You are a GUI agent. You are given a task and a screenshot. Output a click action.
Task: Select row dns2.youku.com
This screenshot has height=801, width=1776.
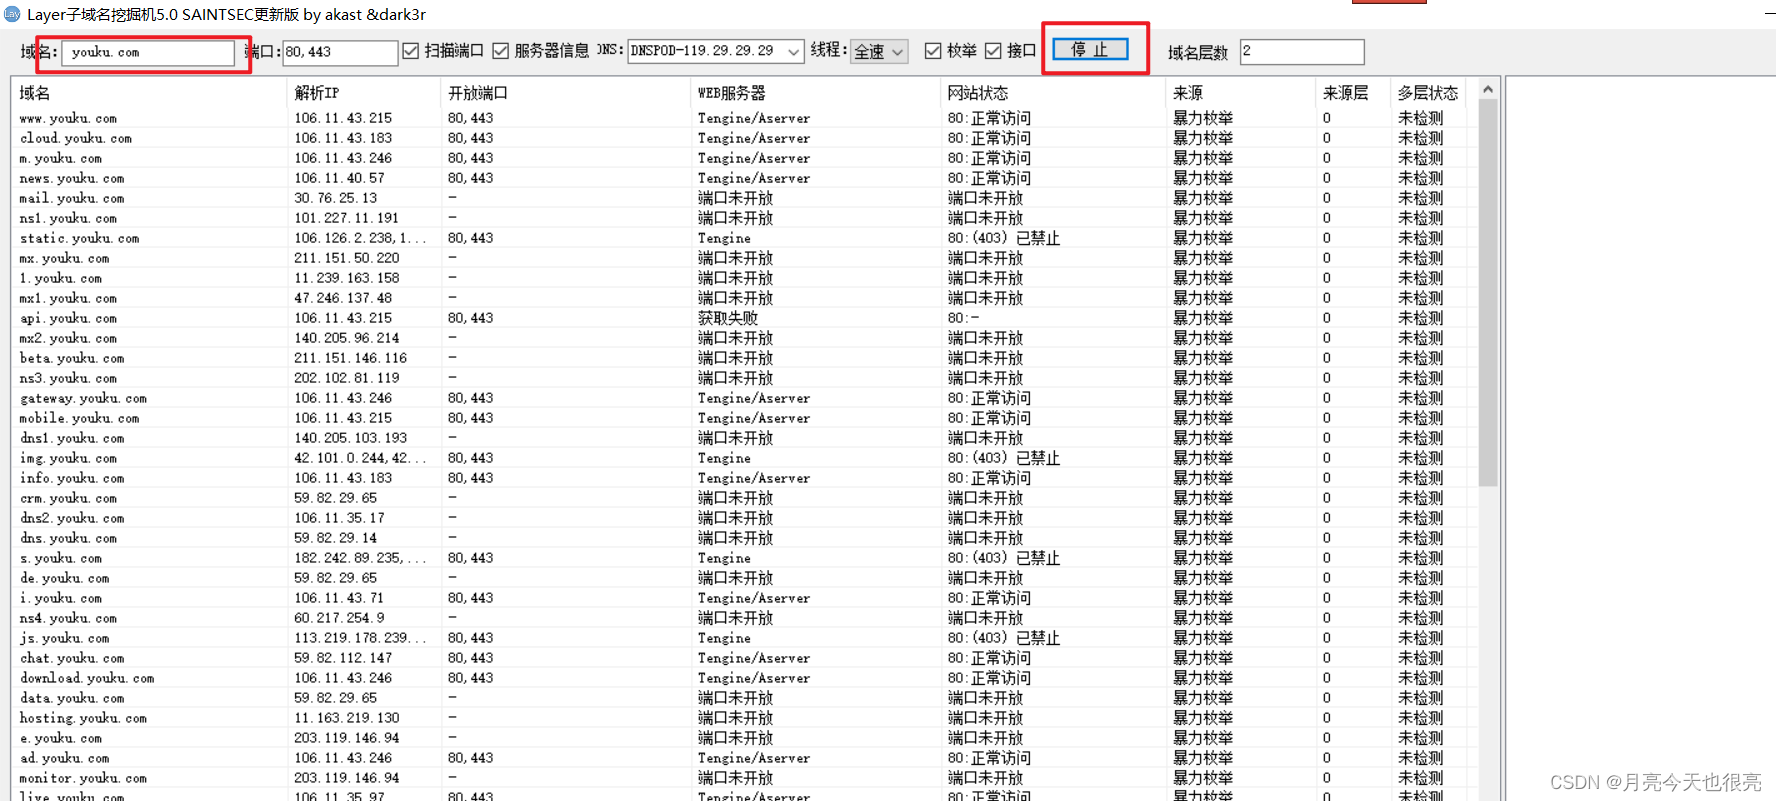pos(745,518)
